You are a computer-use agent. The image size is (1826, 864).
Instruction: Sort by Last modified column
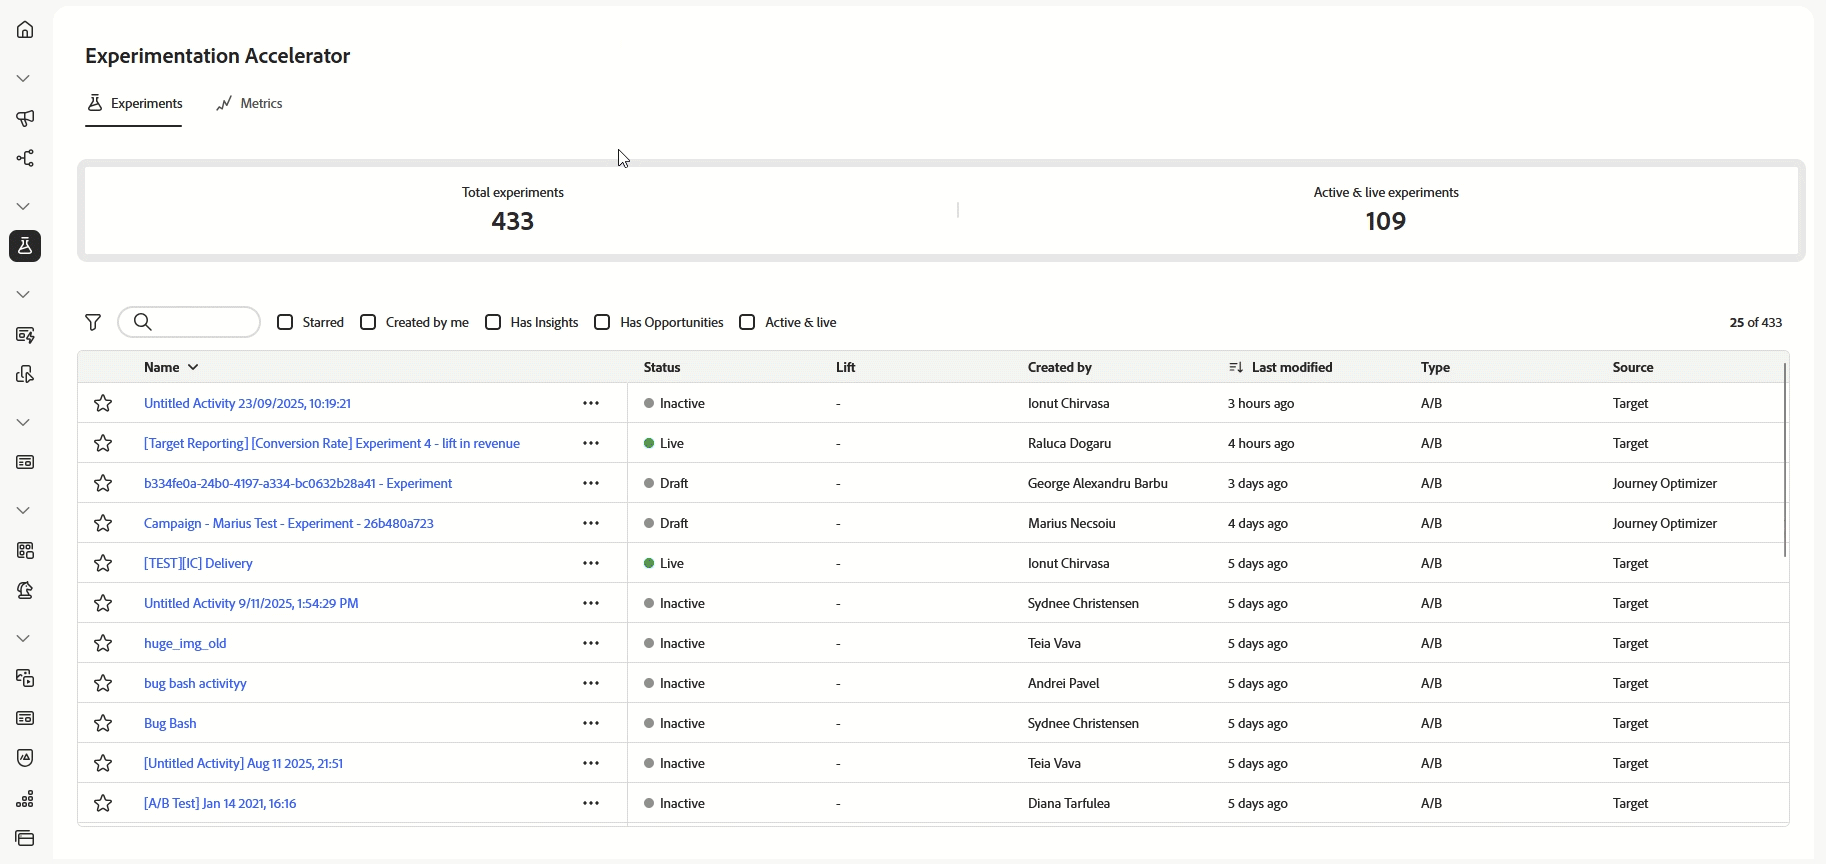point(1290,367)
